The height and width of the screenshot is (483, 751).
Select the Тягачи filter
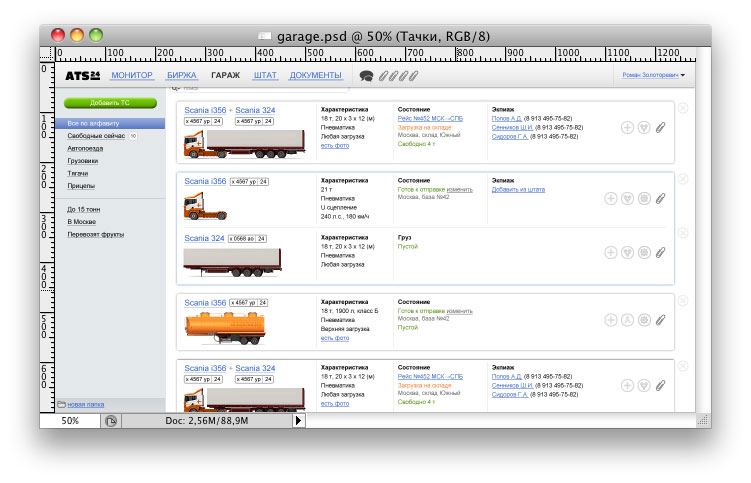pyautogui.click(x=78, y=173)
